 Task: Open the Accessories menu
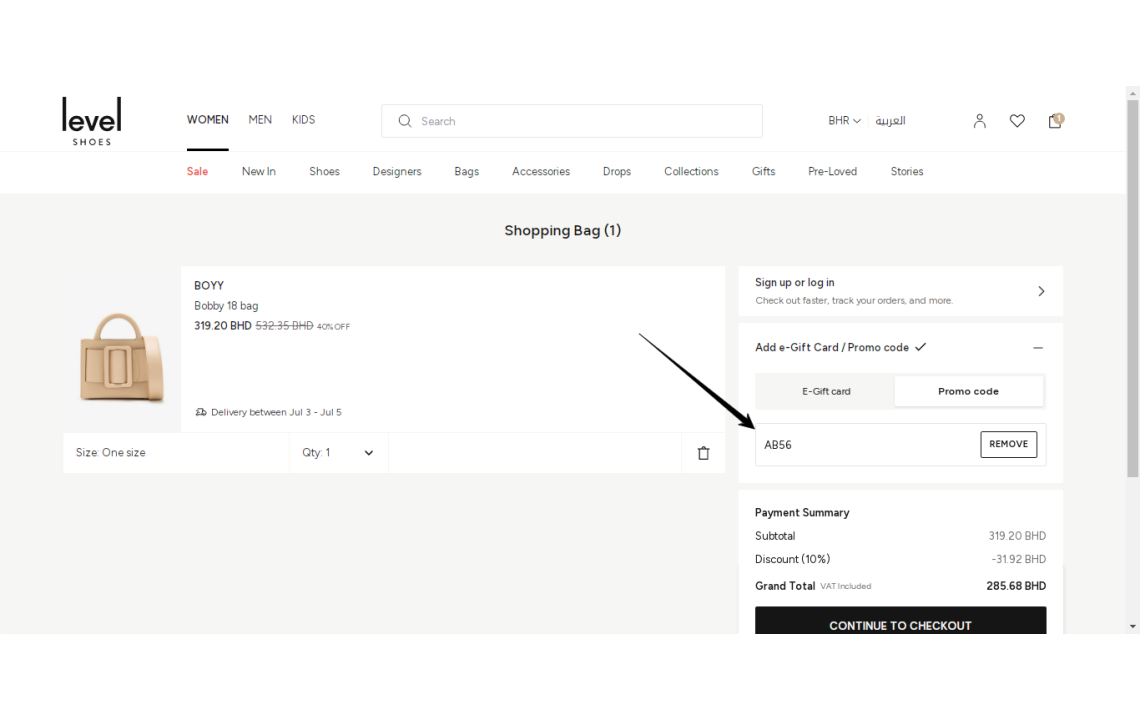pos(541,172)
